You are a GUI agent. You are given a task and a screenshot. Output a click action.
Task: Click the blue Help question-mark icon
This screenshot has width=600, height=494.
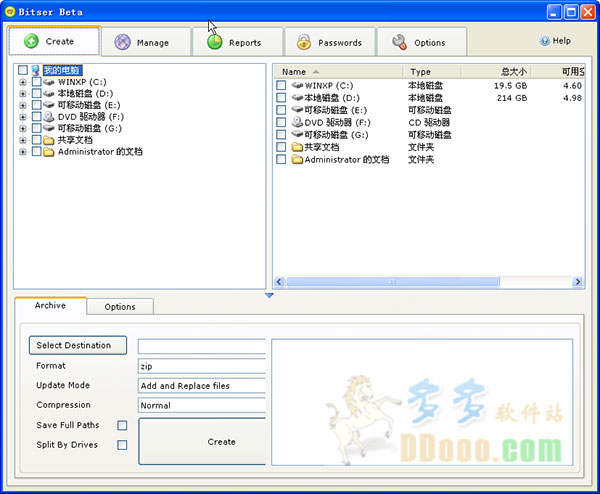pyautogui.click(x=545, y=41)
